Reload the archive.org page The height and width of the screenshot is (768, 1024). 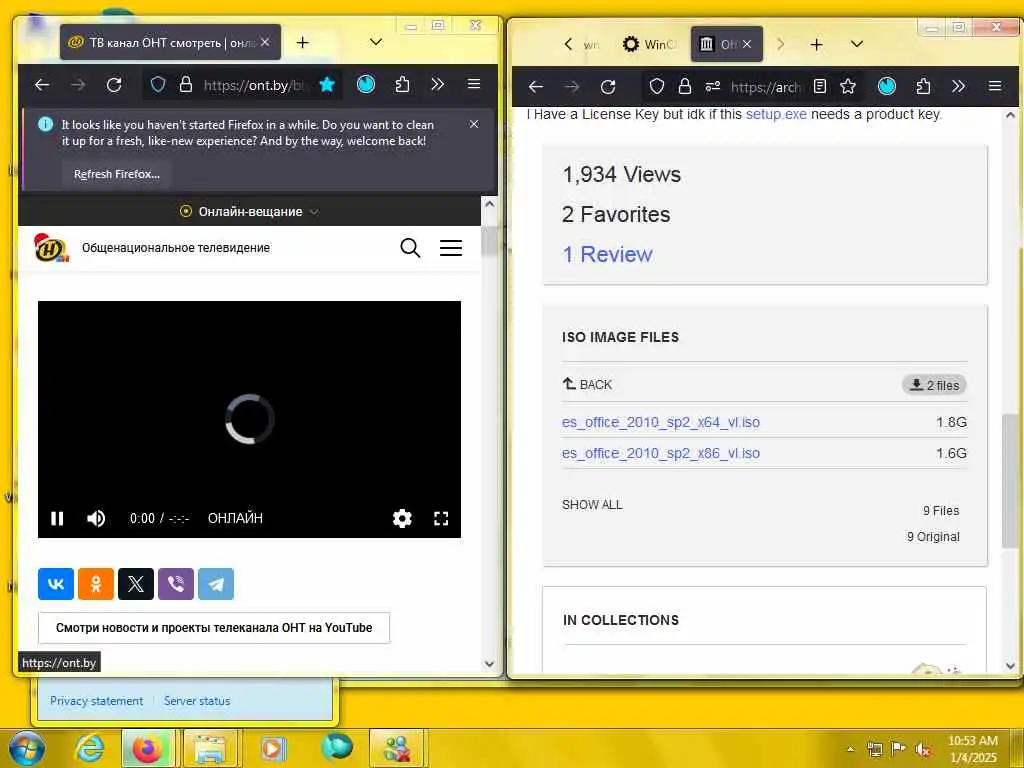point(608,86)
